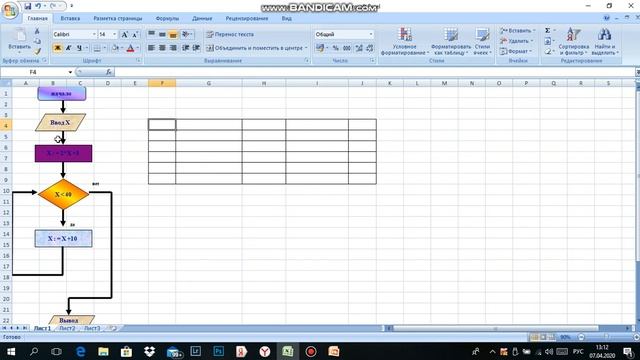
Task: Open the Рецензирование tab
Action: click(247, 18)
